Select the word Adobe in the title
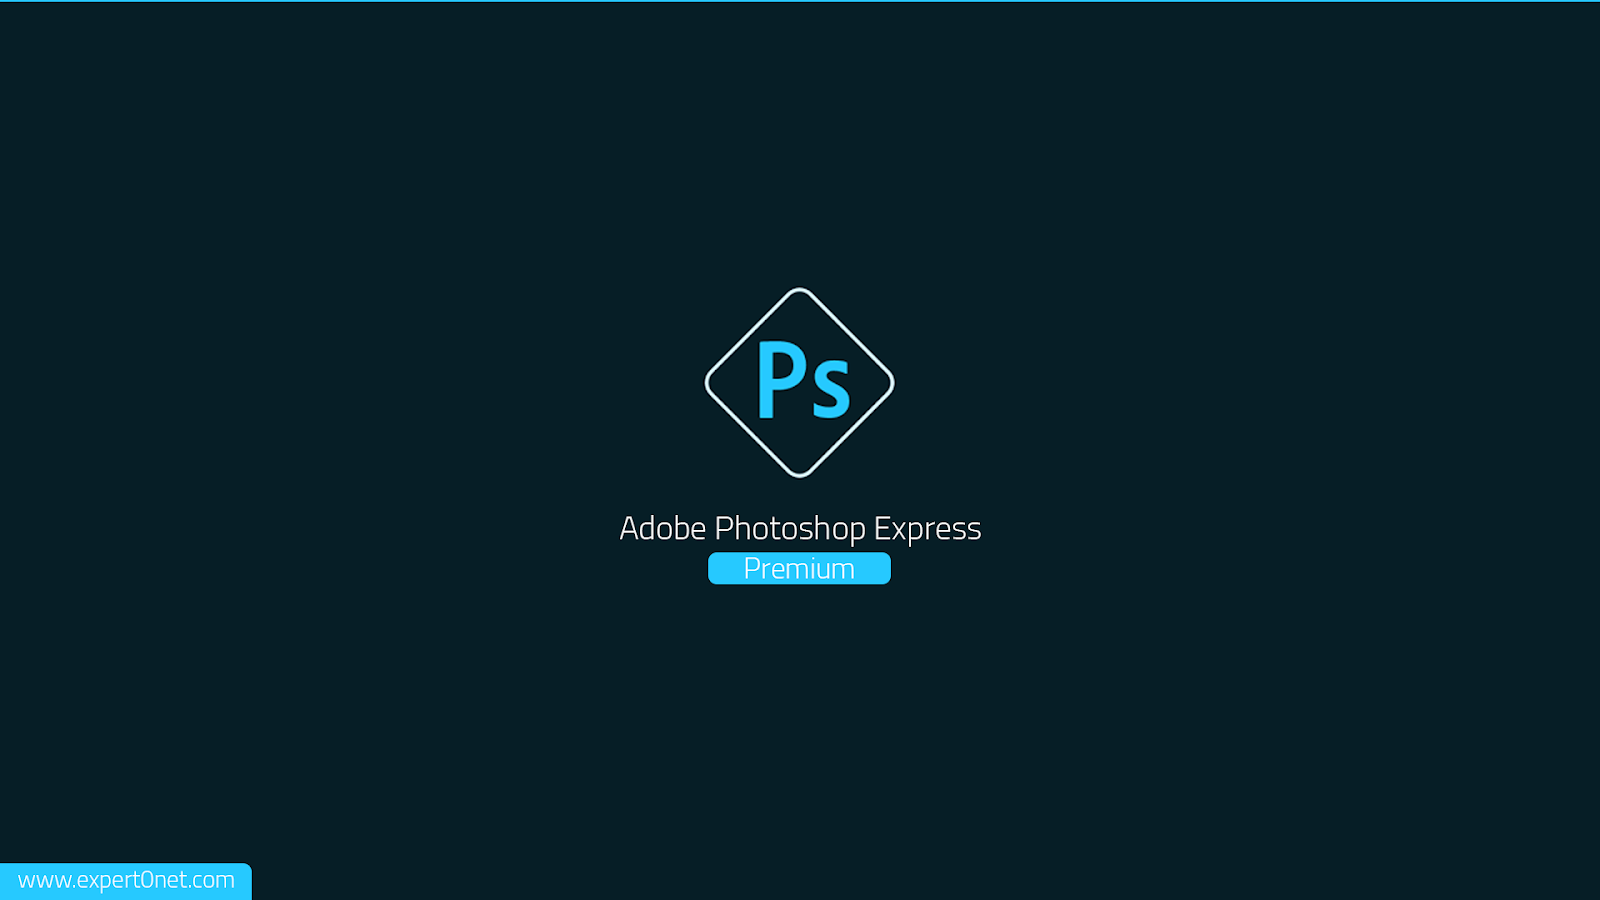1600x900 pixels. coord(662,528)
